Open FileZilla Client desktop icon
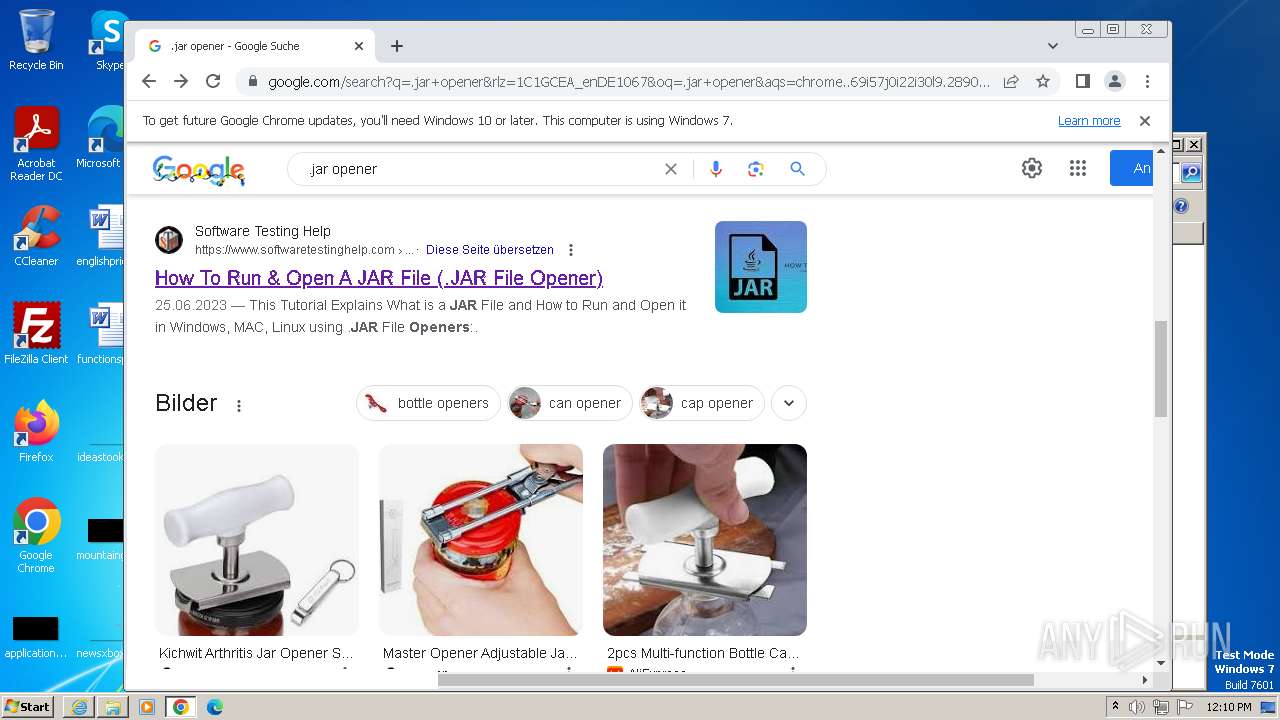The image size is (1280, 720). (36, 333)
